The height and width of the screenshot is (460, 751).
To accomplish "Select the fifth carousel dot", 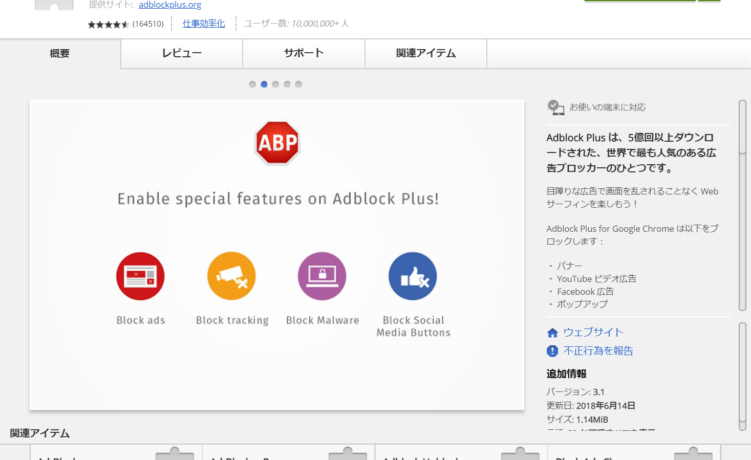I will [x=298, y=84].
